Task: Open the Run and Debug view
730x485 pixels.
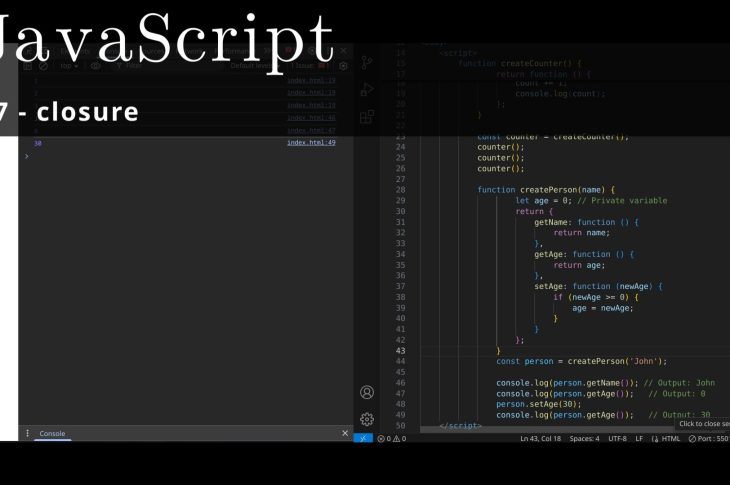Action: (x=367, y=89)
